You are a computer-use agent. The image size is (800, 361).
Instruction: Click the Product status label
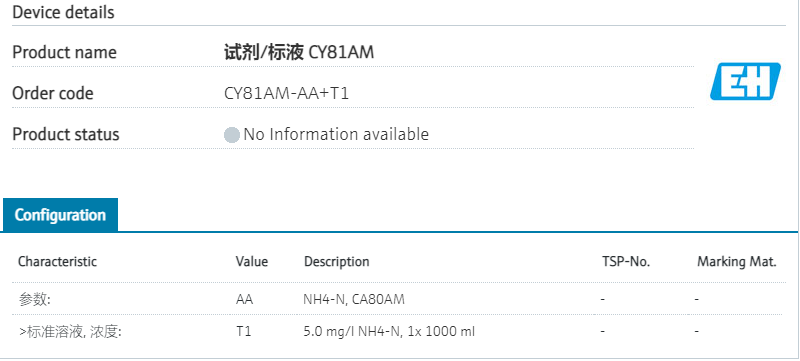click(65, 135)
